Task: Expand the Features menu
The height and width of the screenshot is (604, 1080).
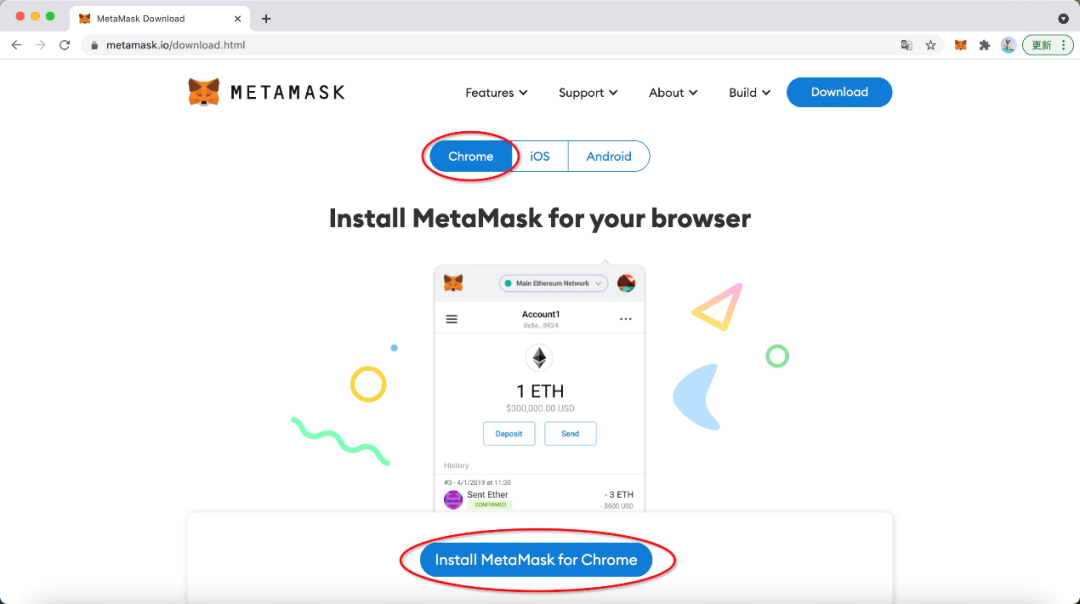Action: (x=496, y=92)
